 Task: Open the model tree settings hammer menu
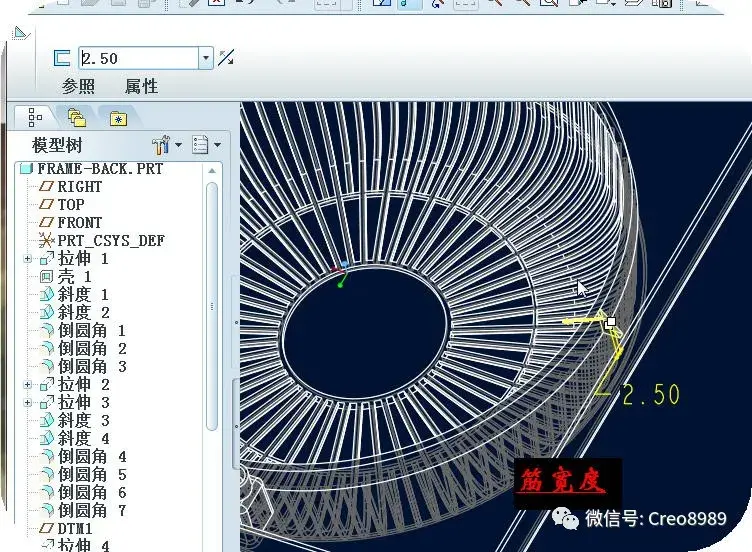166,145
